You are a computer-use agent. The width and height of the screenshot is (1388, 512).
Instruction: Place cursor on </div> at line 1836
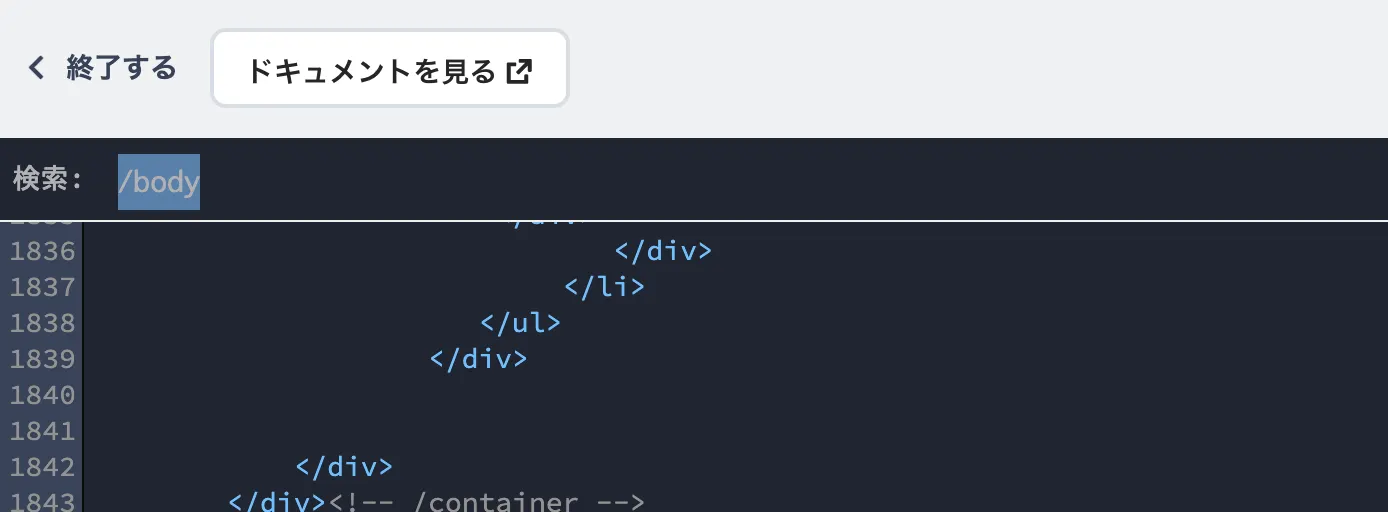point(663,251)
